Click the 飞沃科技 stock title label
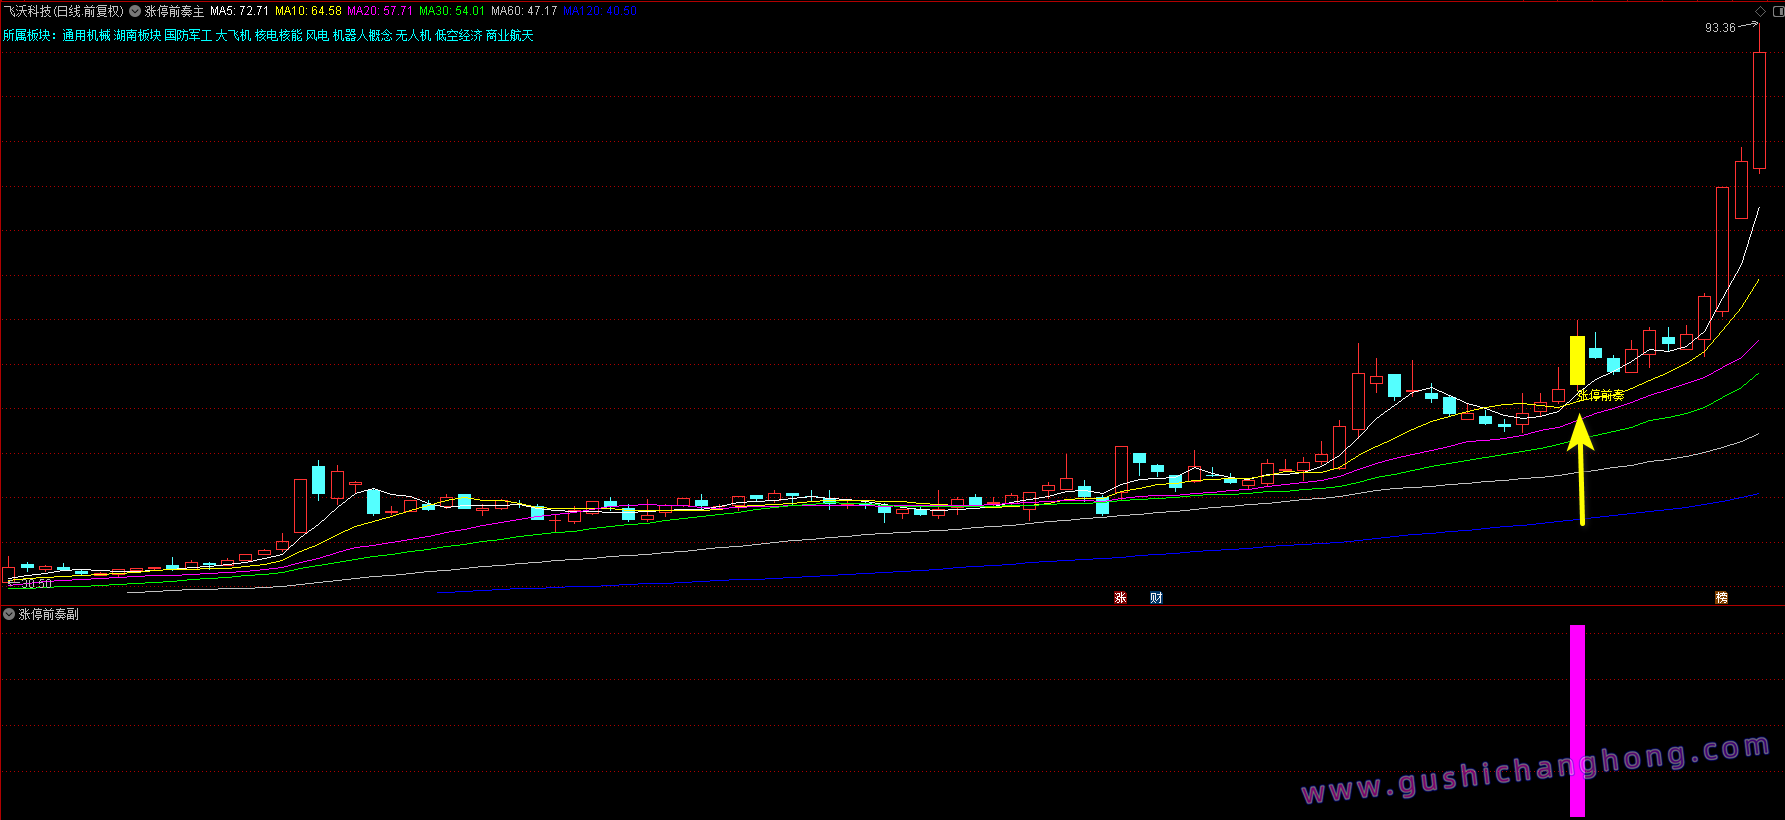This screenshot has width=1785, height=820. coord(63,11)
